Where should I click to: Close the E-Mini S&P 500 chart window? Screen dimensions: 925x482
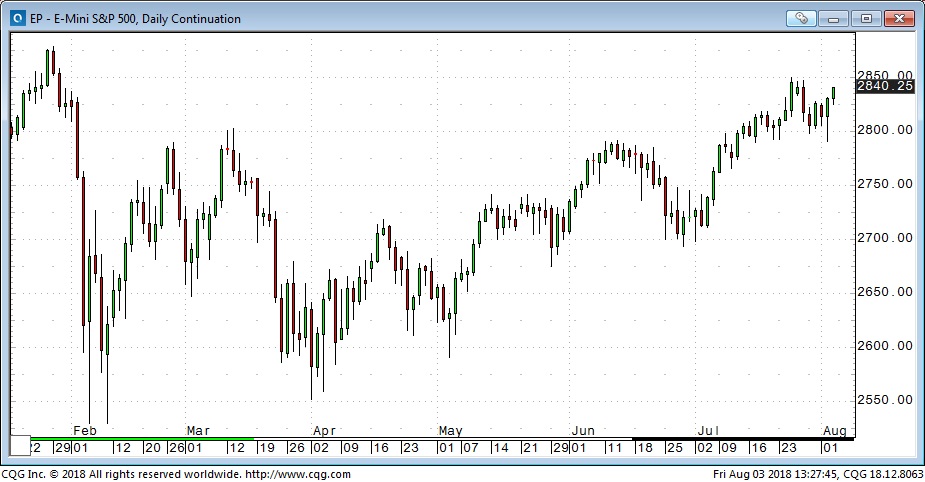pyautogui.click(x=899, y=18)
